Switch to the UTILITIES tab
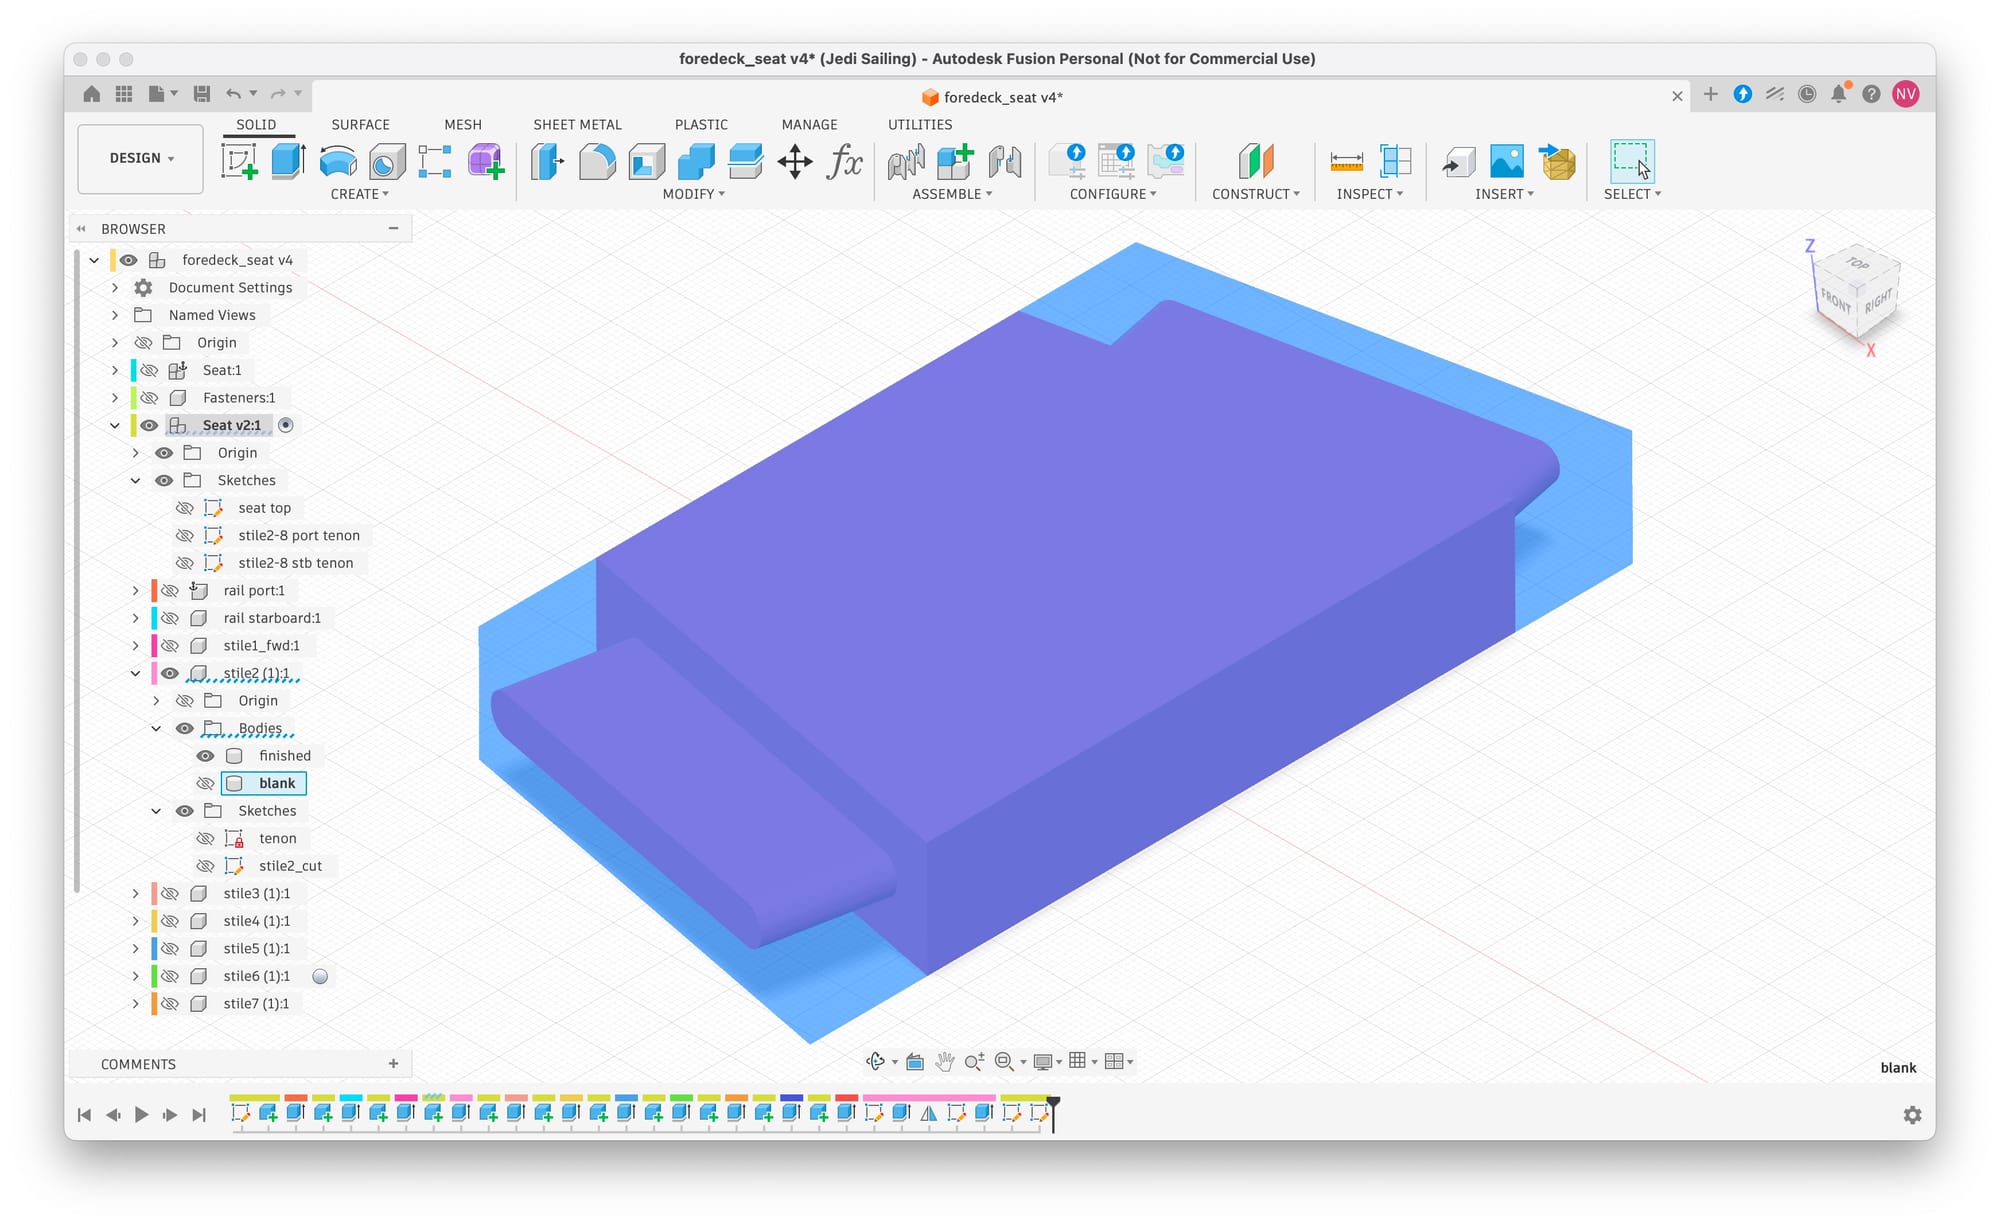The image size is (2000, 1225). point(920,125)
